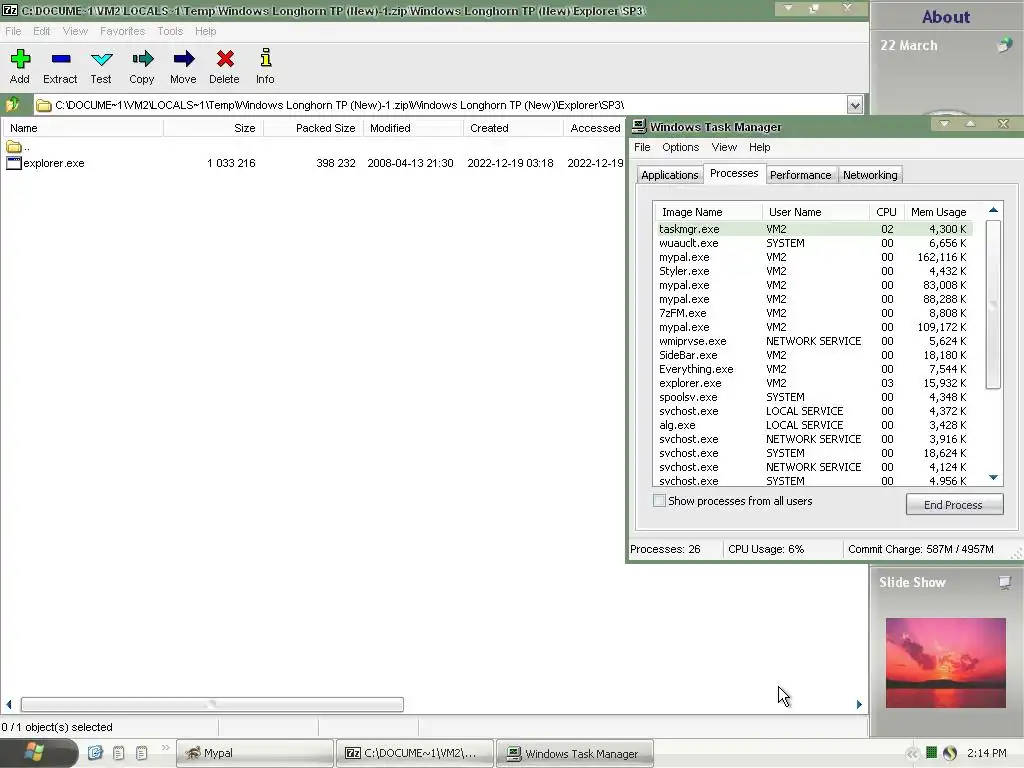The image size is (1024, 768).
Task: Click the process list vertical scrollbar thumb
Action: pos(993,304)
